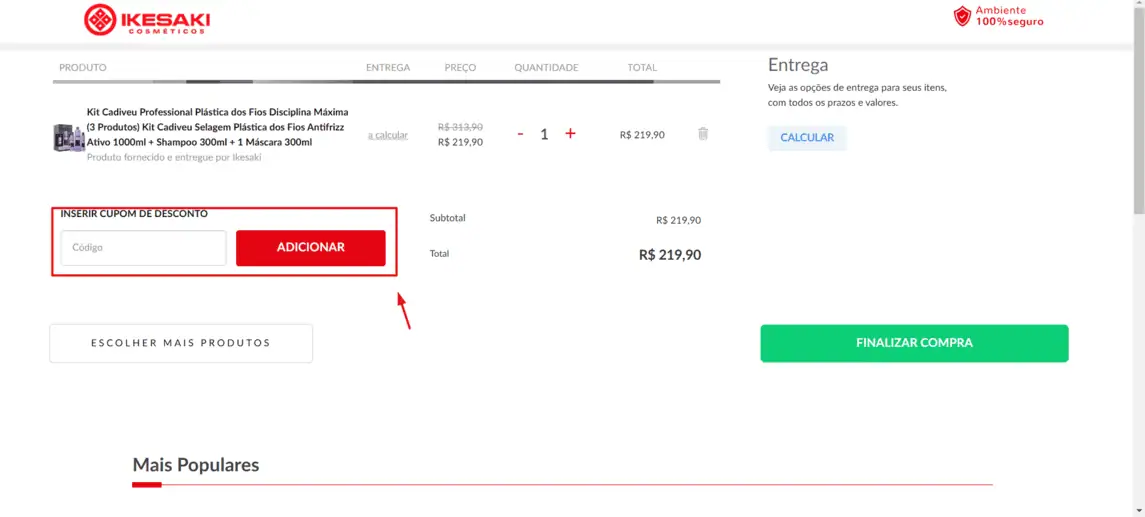1145x517 pixels.
Task: Click the FINALIZAR COMPRA button
Action: 914,343
